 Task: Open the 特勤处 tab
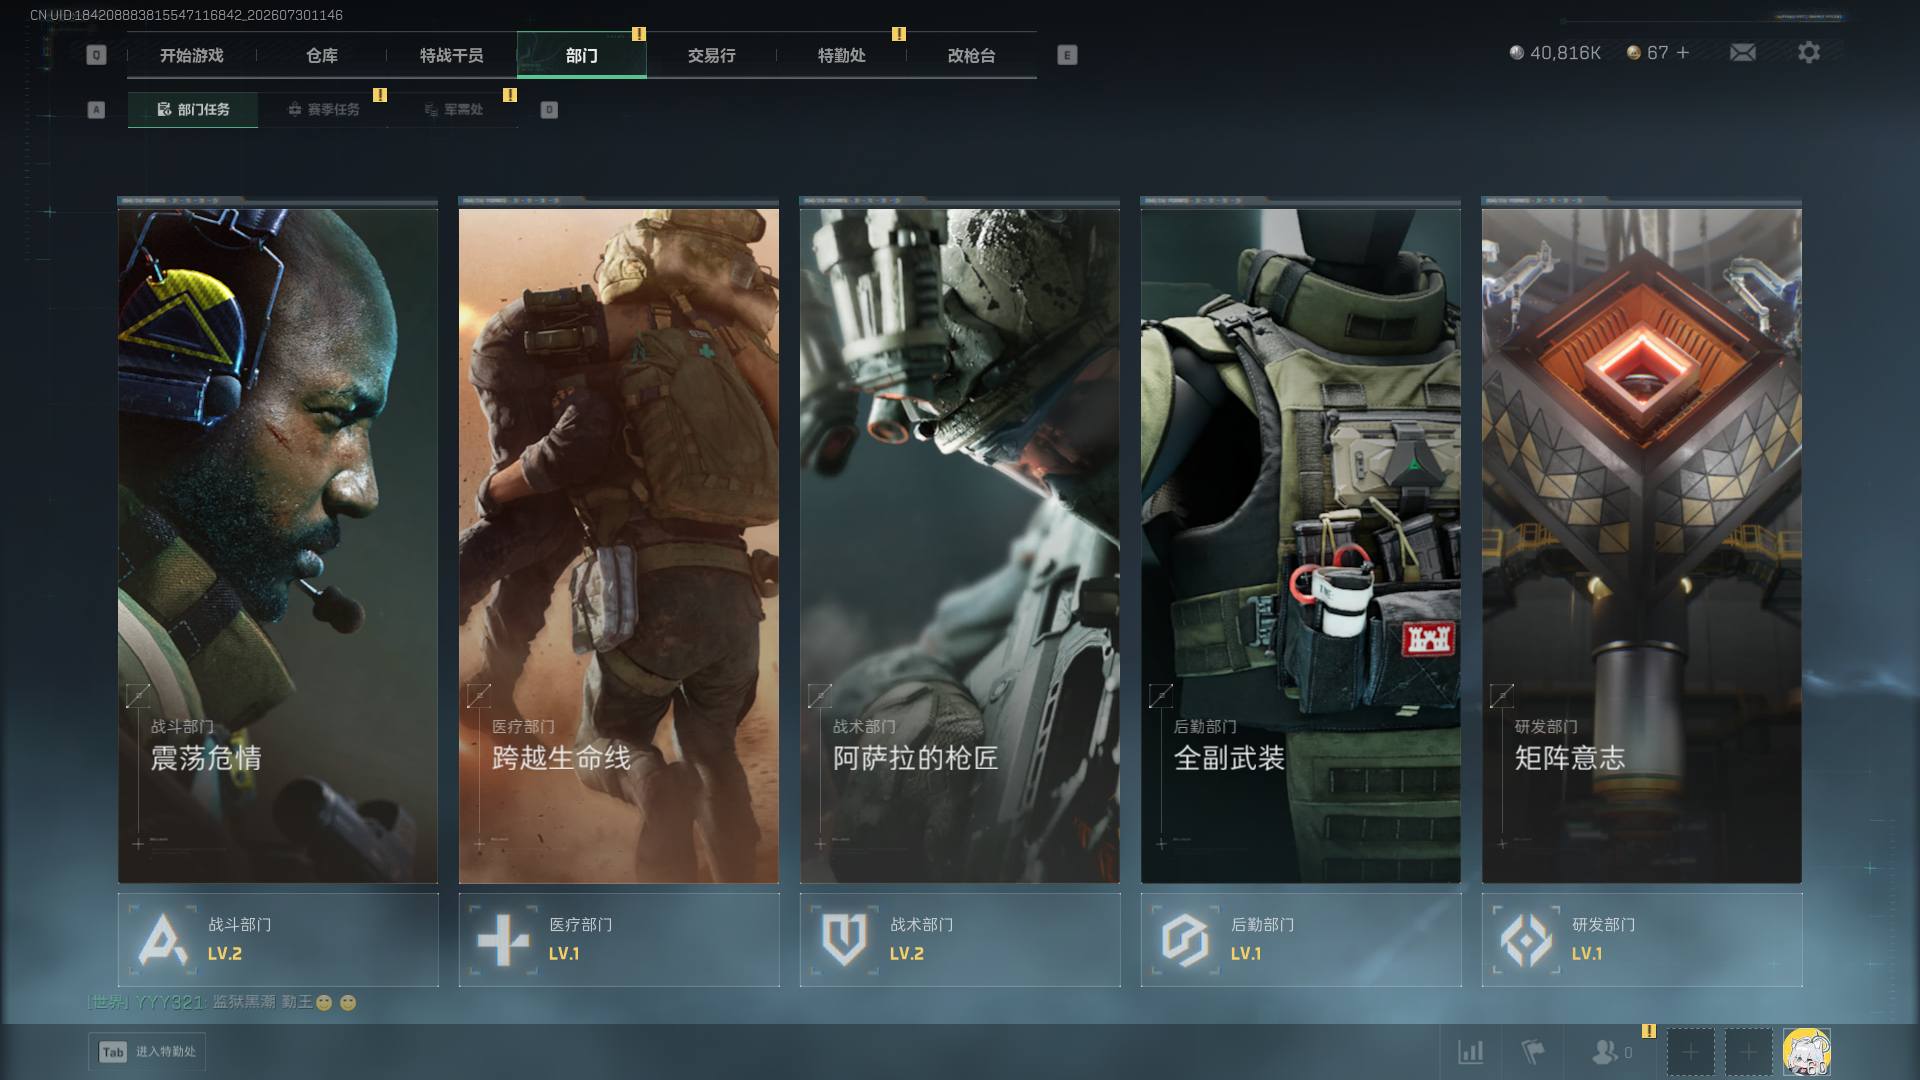tap(842, 55)
